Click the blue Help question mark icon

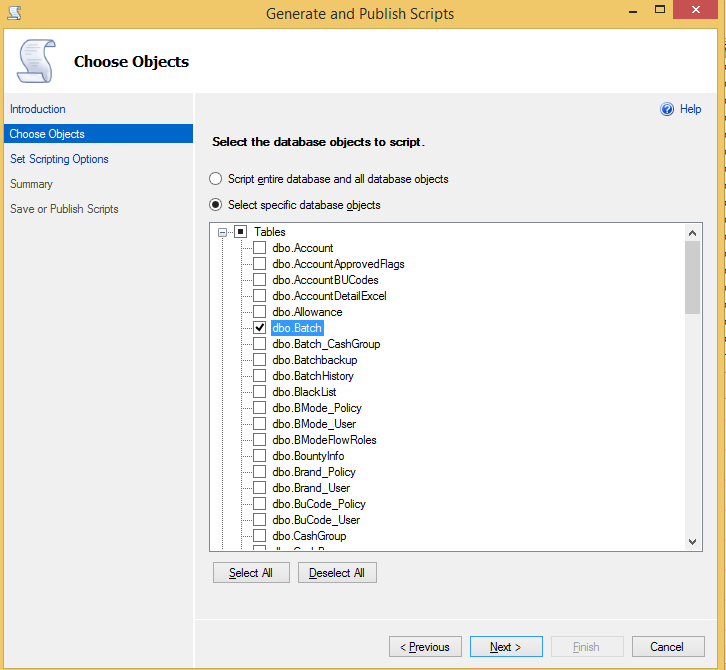[x=667, y=109]
